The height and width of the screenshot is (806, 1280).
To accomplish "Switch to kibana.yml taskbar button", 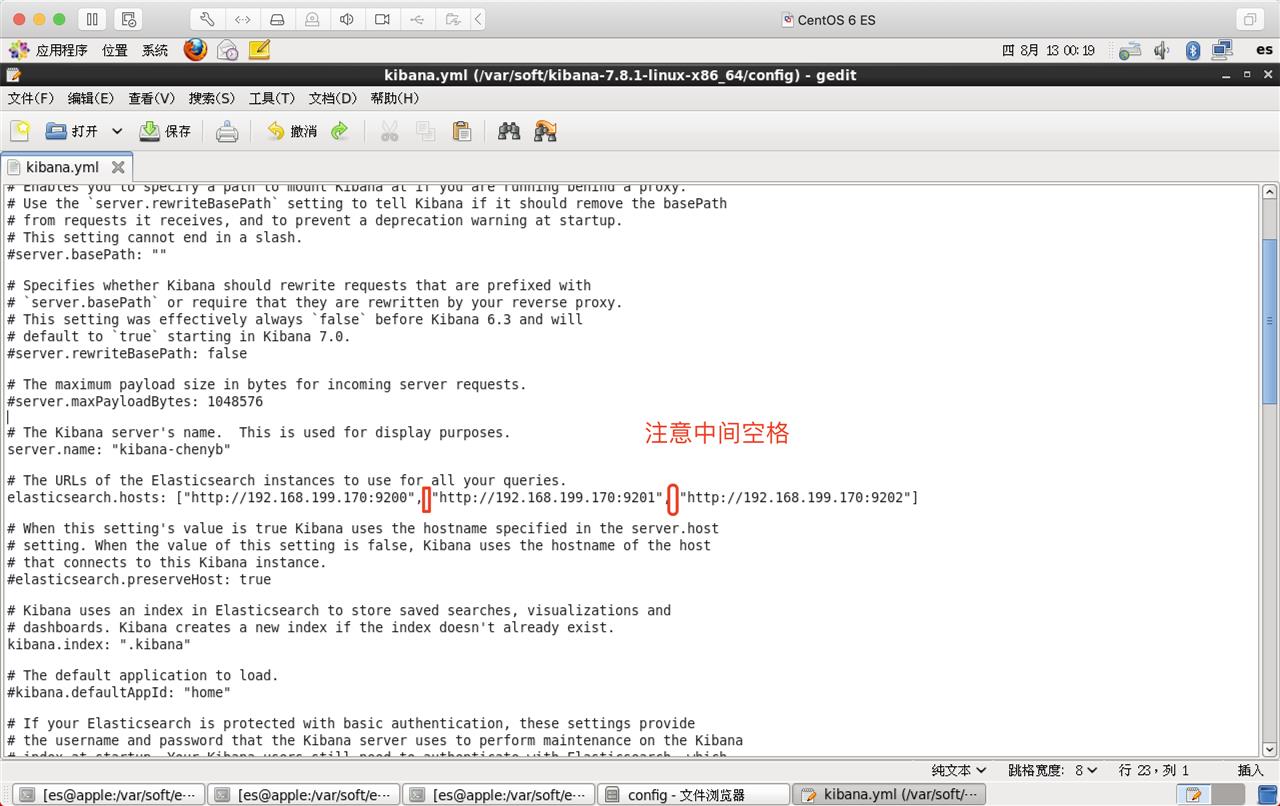I will 887,794.
